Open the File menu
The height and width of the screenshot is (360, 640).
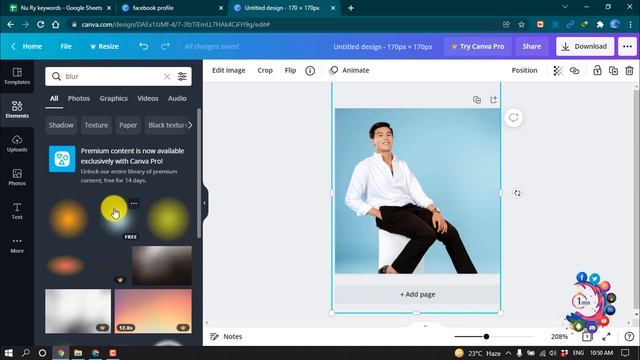66,47
